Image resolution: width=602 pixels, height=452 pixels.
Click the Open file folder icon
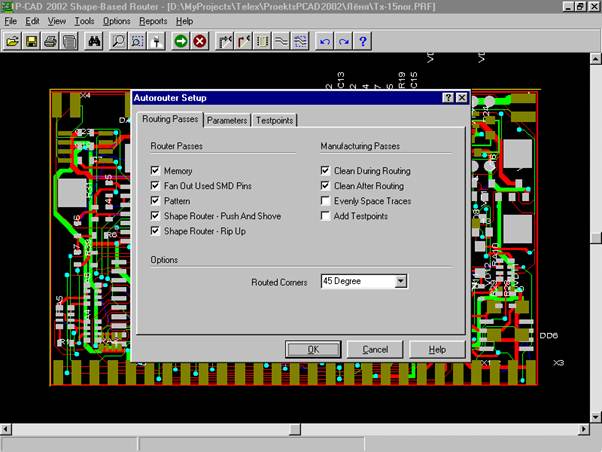(x=13, y=41)
